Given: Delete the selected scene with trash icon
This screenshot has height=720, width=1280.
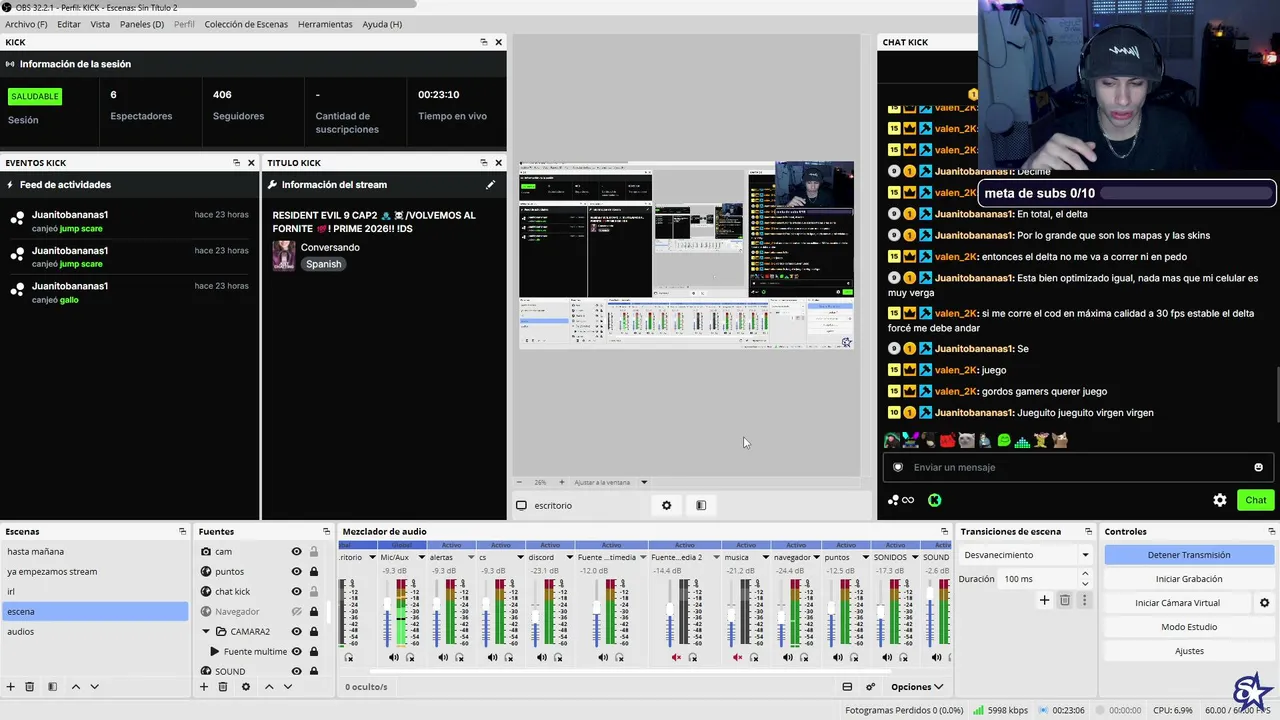Looking at the screenshot, I should coord(30,687).
